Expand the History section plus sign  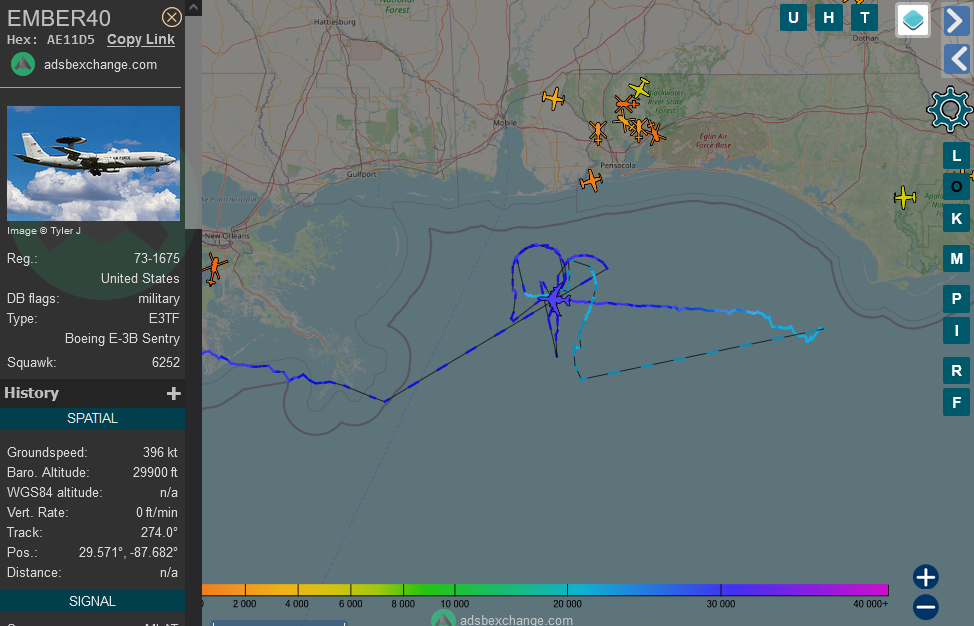(174, 393)
